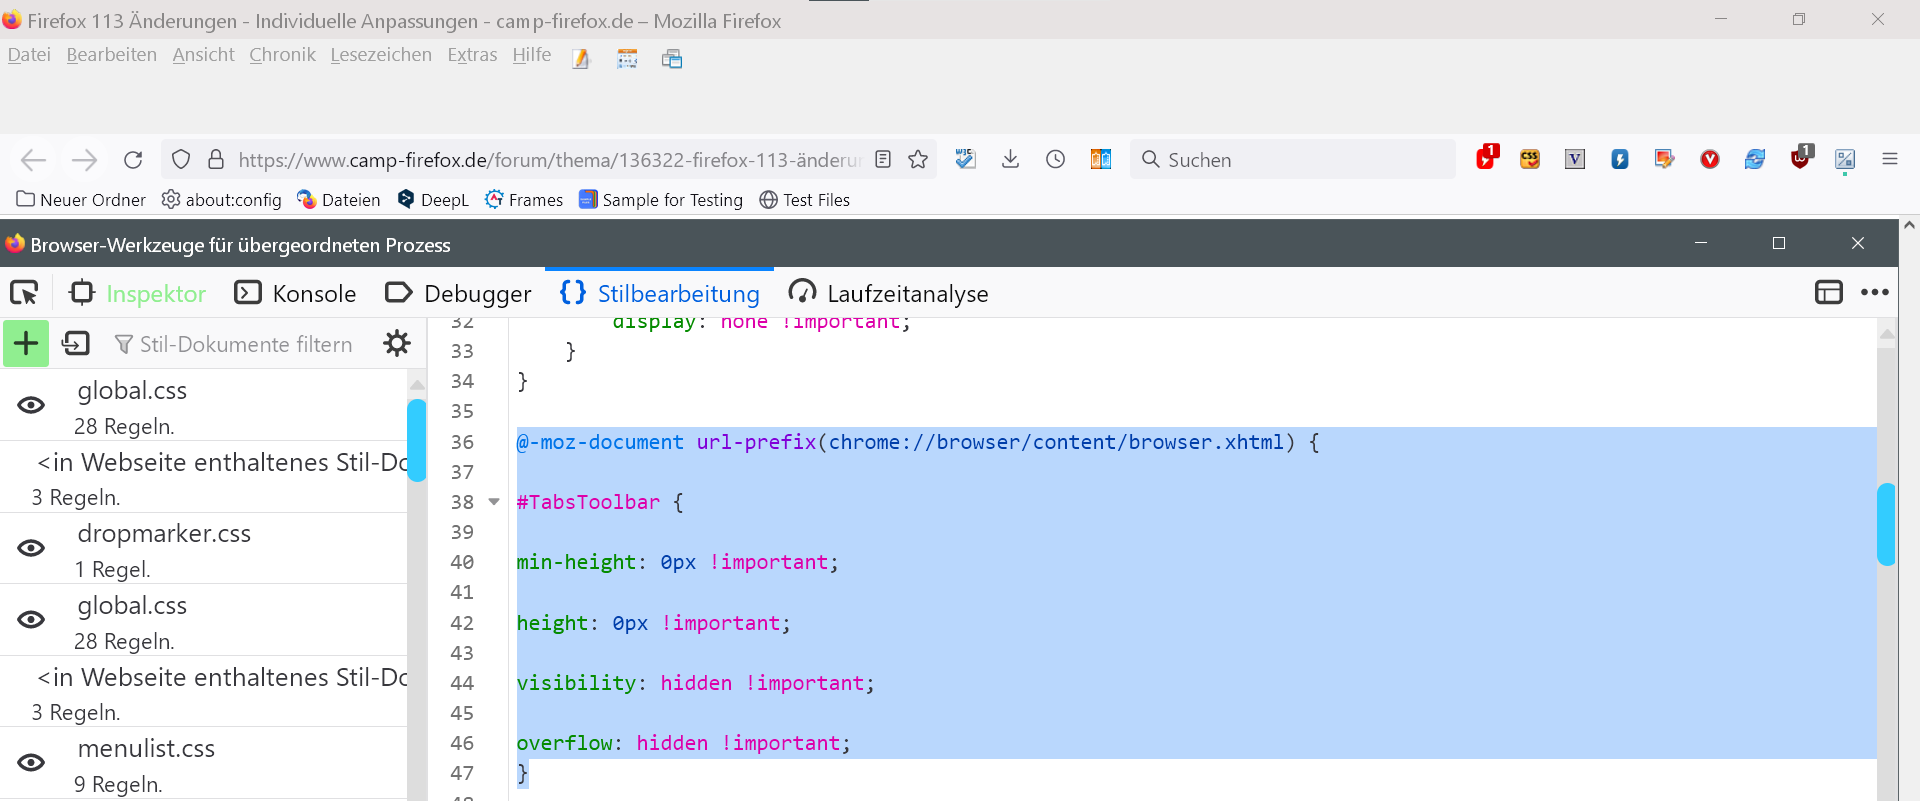Toggle the devtools sidebar layout icon
Screen dimensions: 1920x801
(x=1828, y=293)
